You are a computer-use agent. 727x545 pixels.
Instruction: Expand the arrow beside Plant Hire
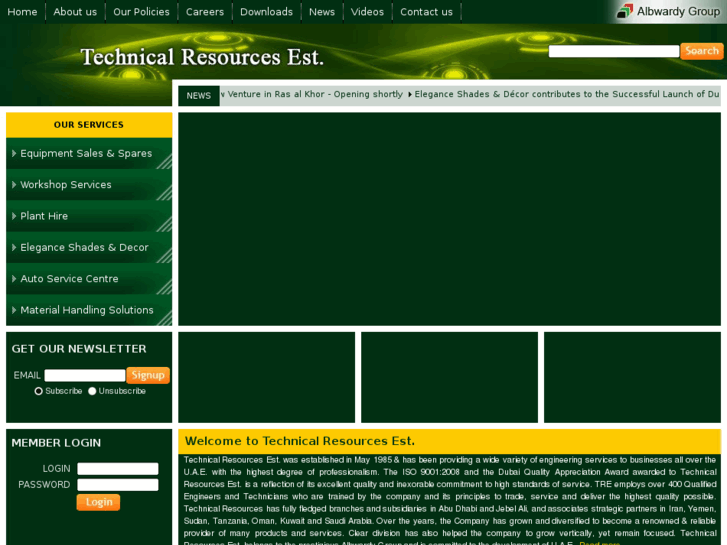14,216
